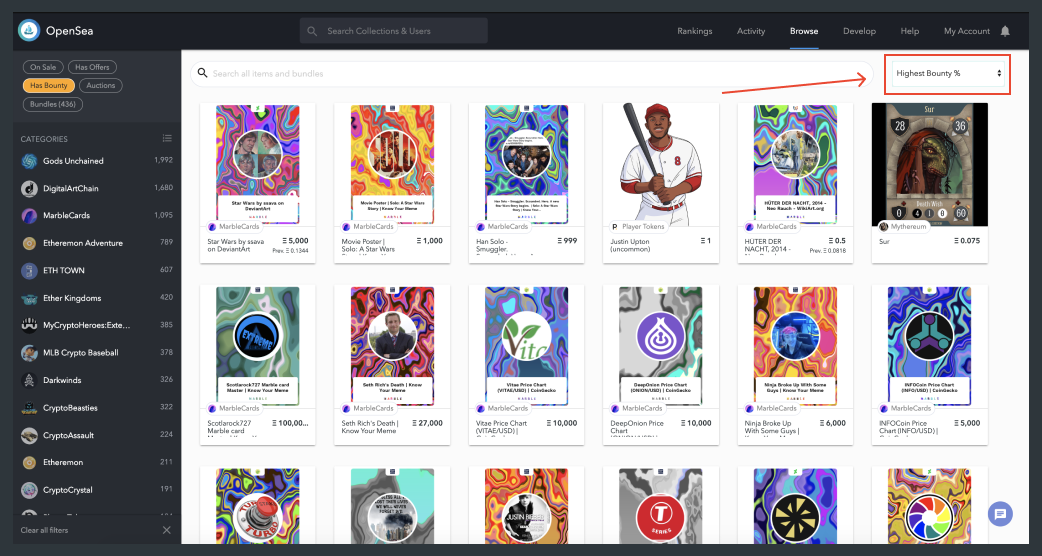Open My Account
The height and width of the screenshot is (556, 1042).
pos(967,31)
